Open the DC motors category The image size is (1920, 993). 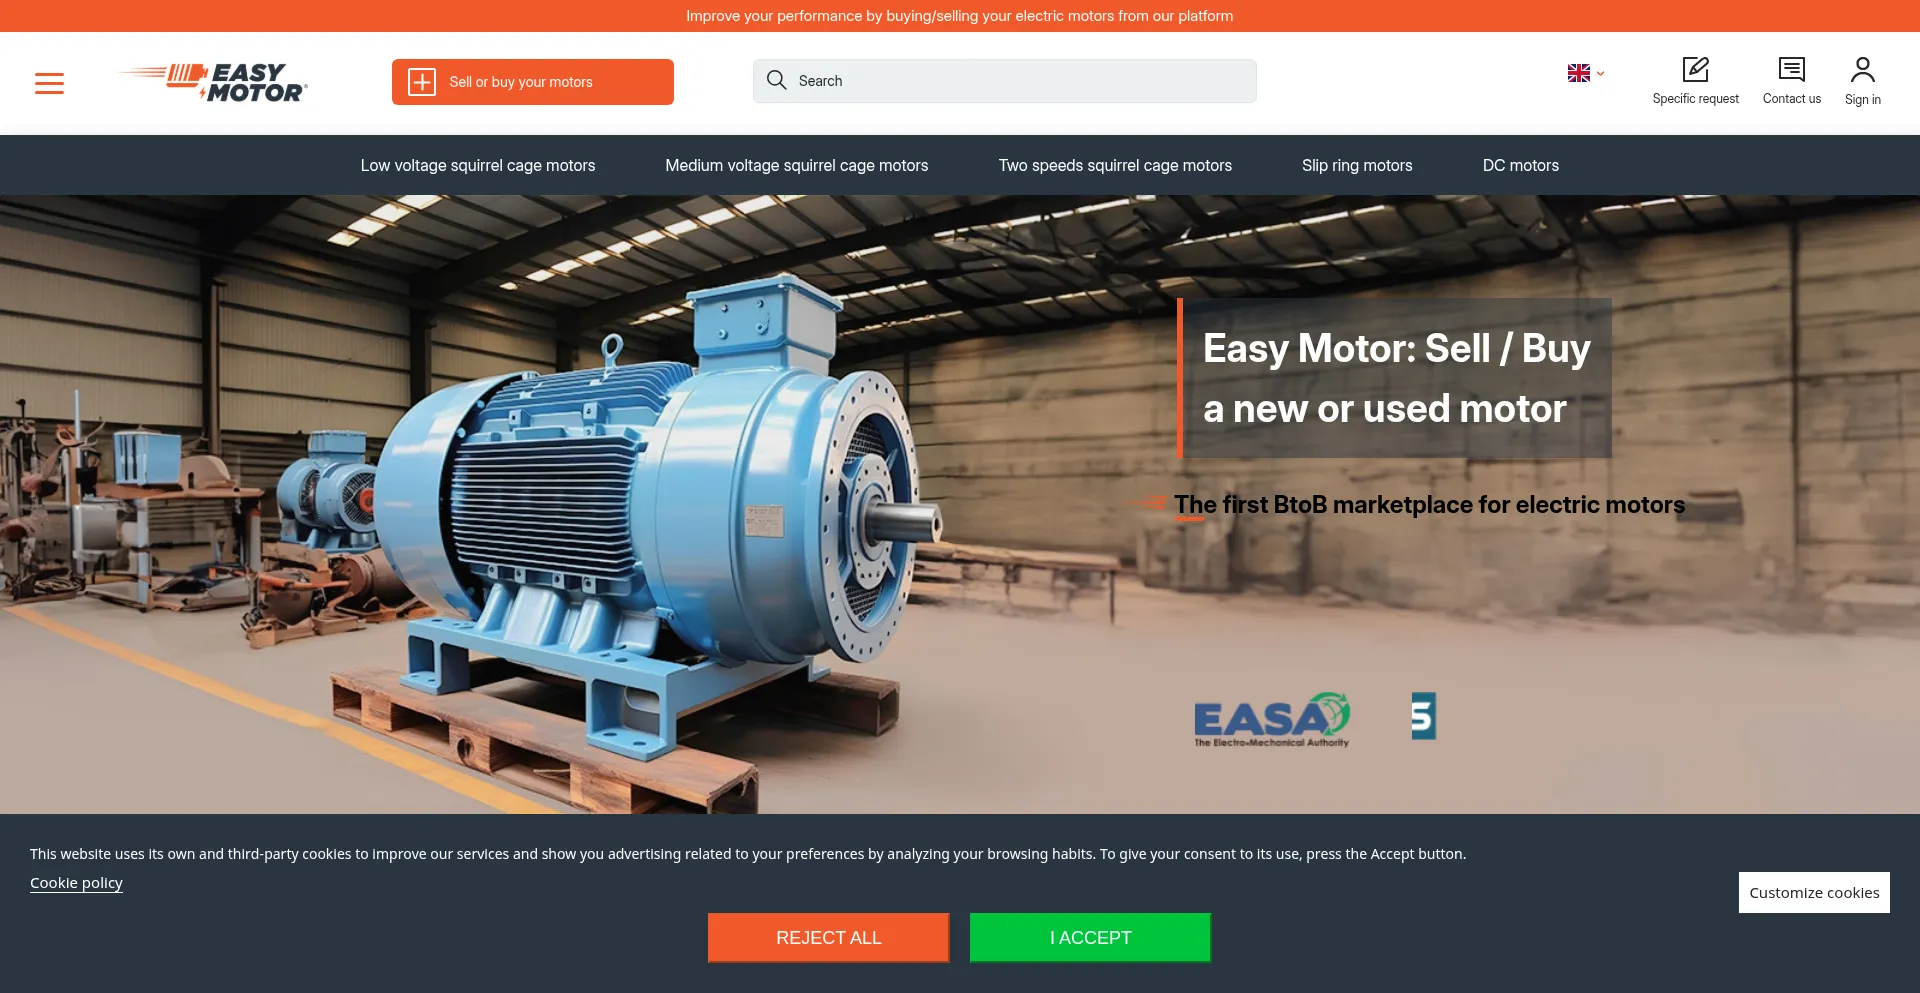point(1520,165)
